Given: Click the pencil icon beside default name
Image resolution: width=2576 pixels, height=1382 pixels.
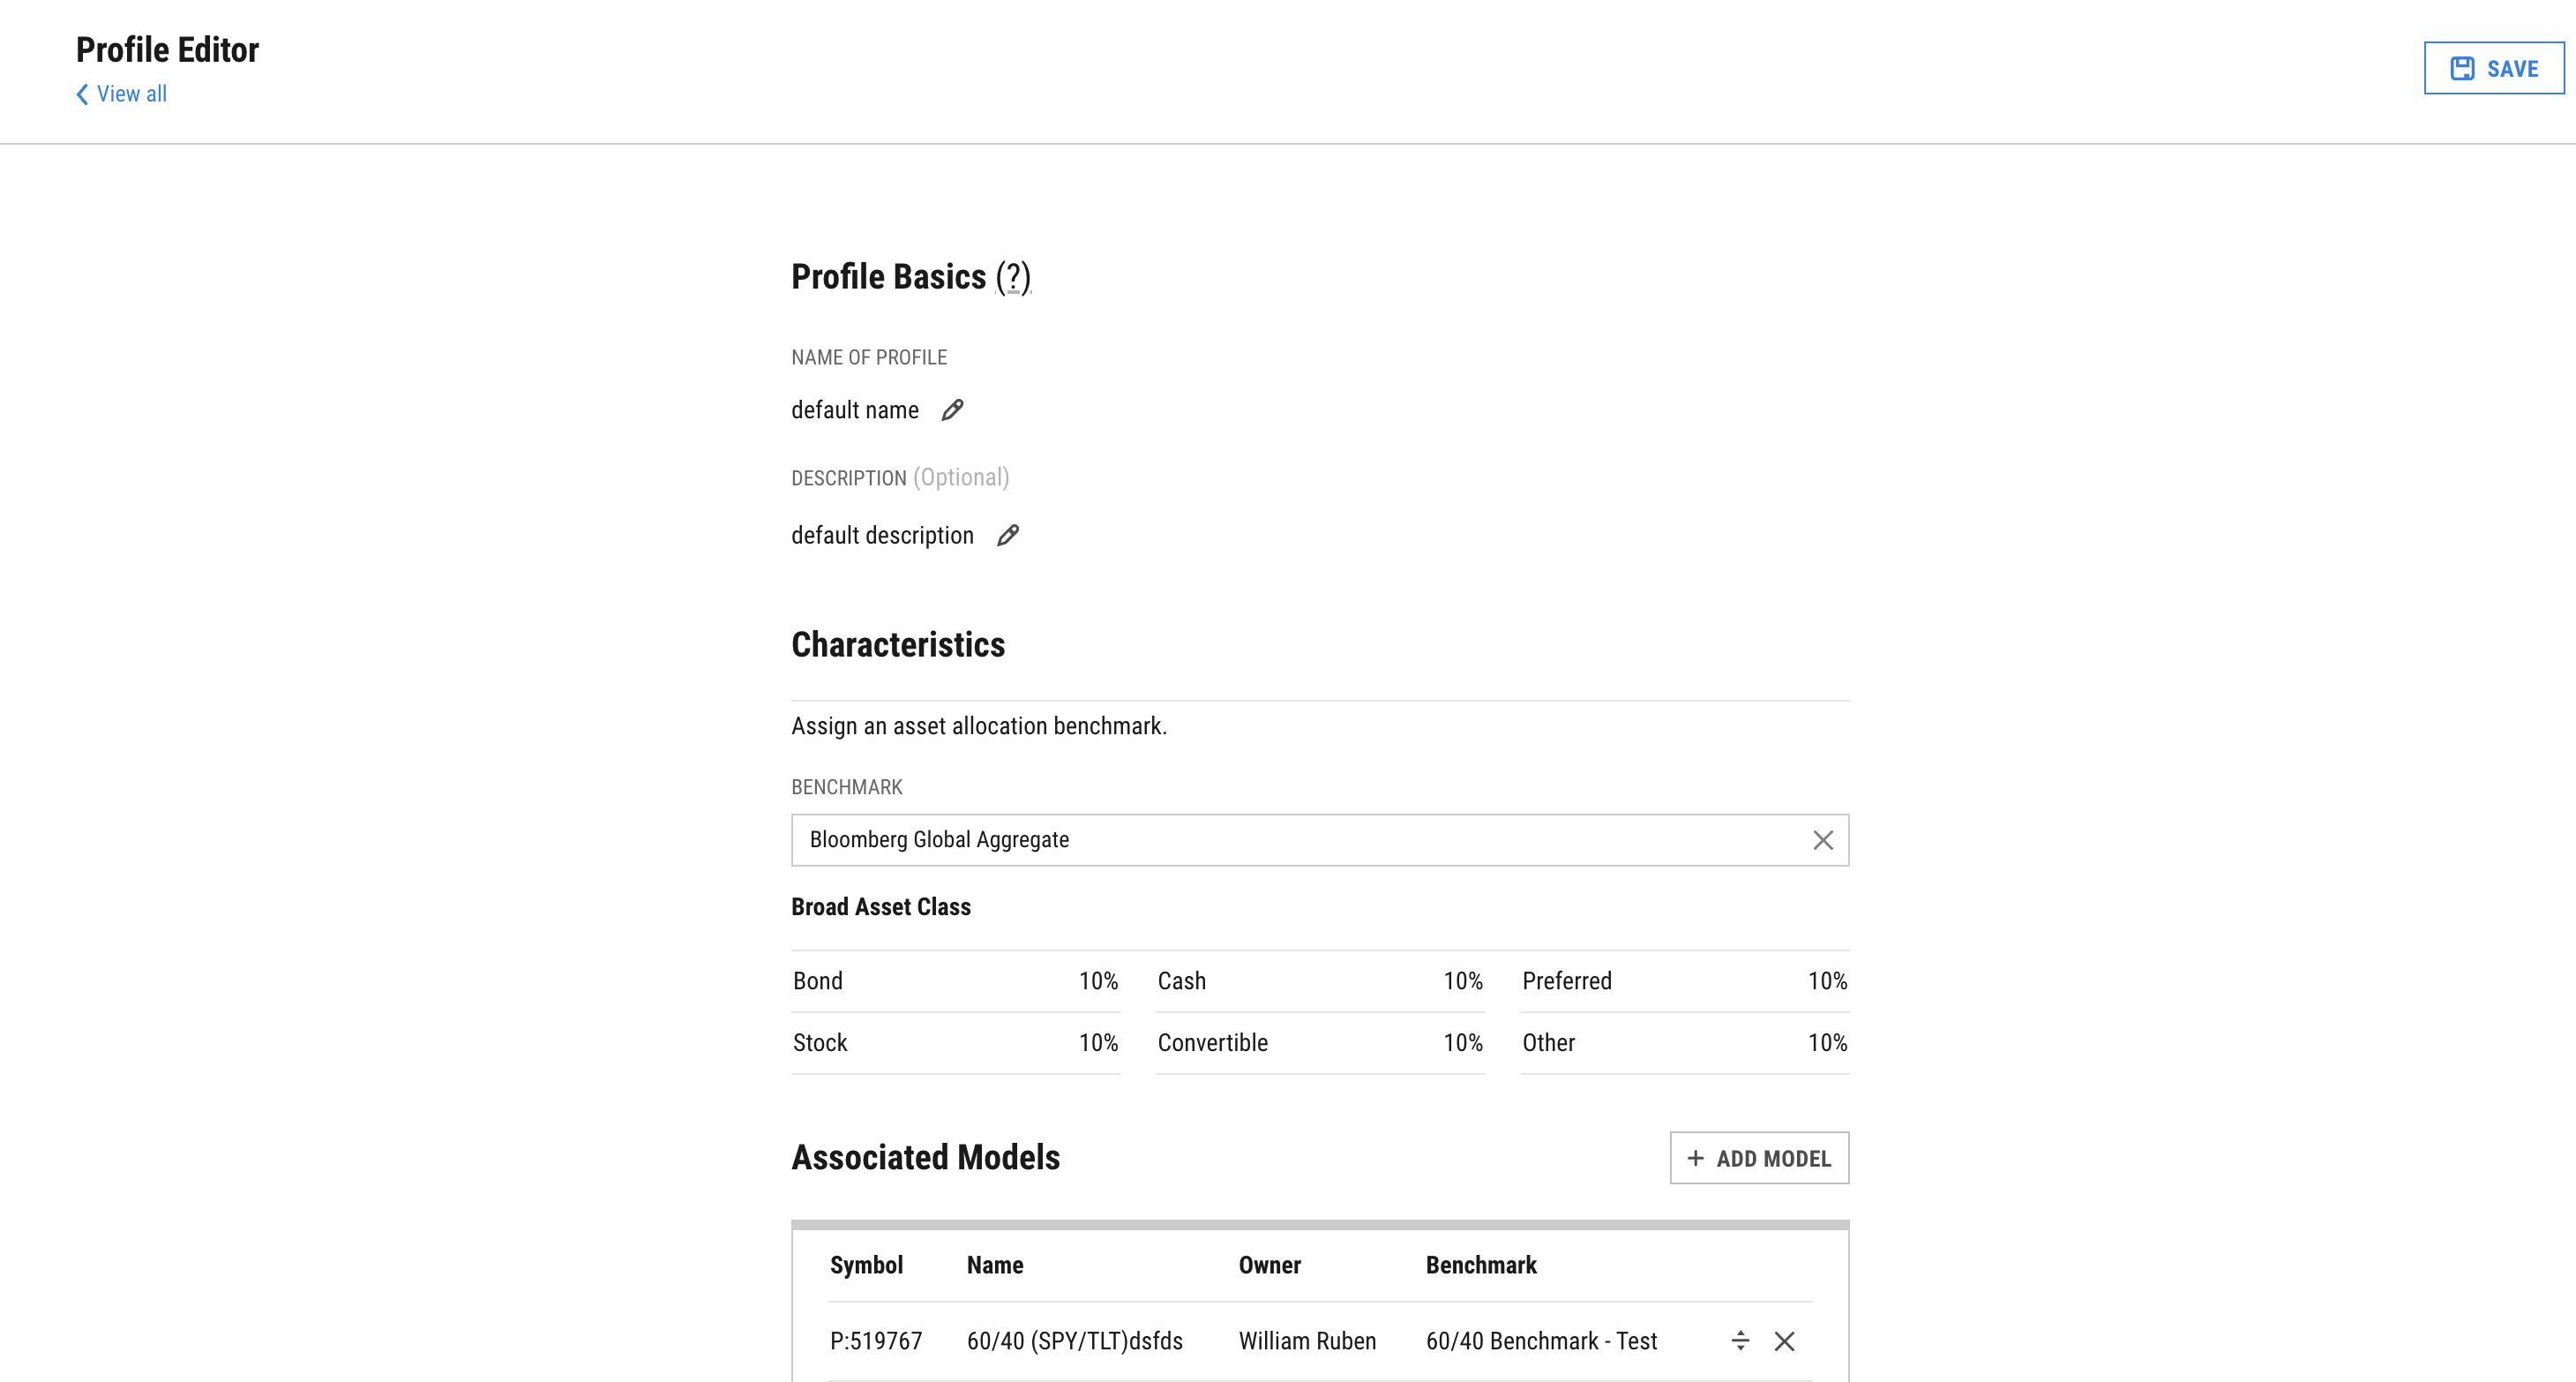Looking at the screenshot, I should (952, 410).
